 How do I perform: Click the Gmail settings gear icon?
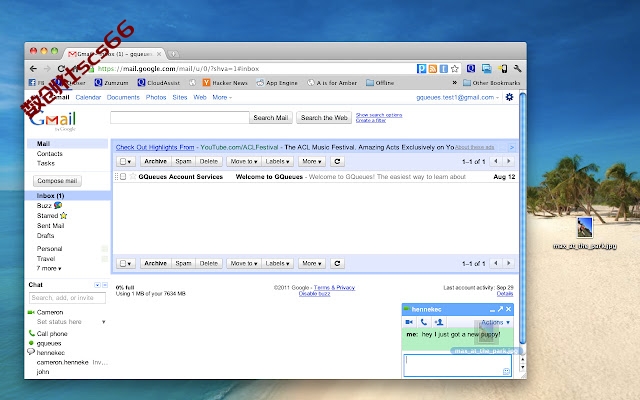[509, 97]
